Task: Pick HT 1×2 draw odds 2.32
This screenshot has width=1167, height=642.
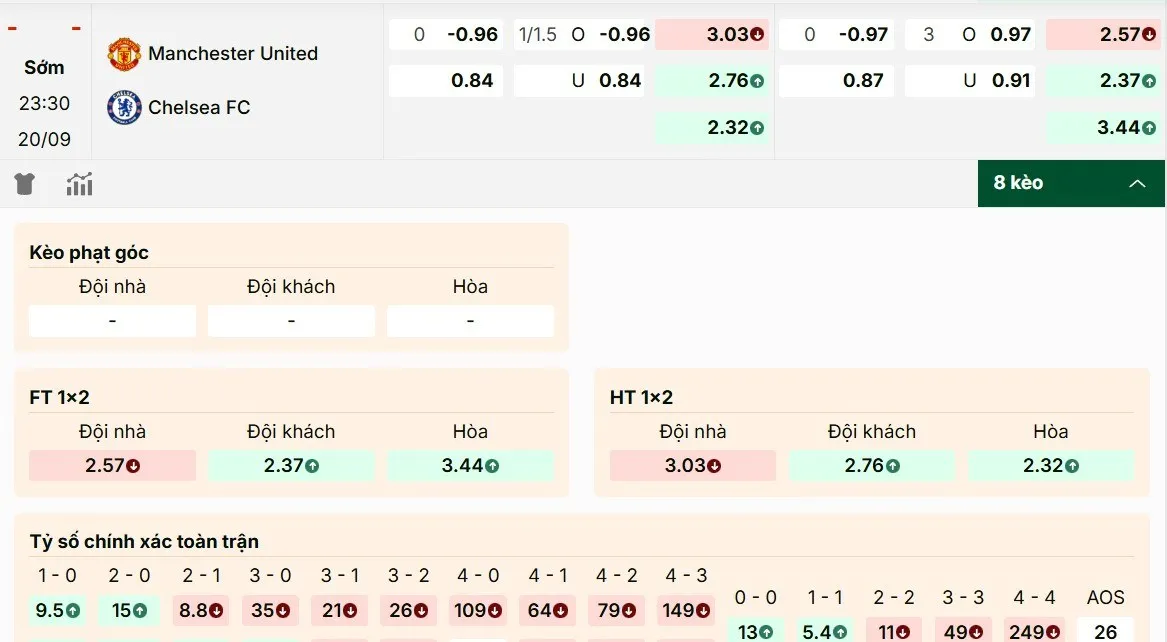Action: [1050, 465]
